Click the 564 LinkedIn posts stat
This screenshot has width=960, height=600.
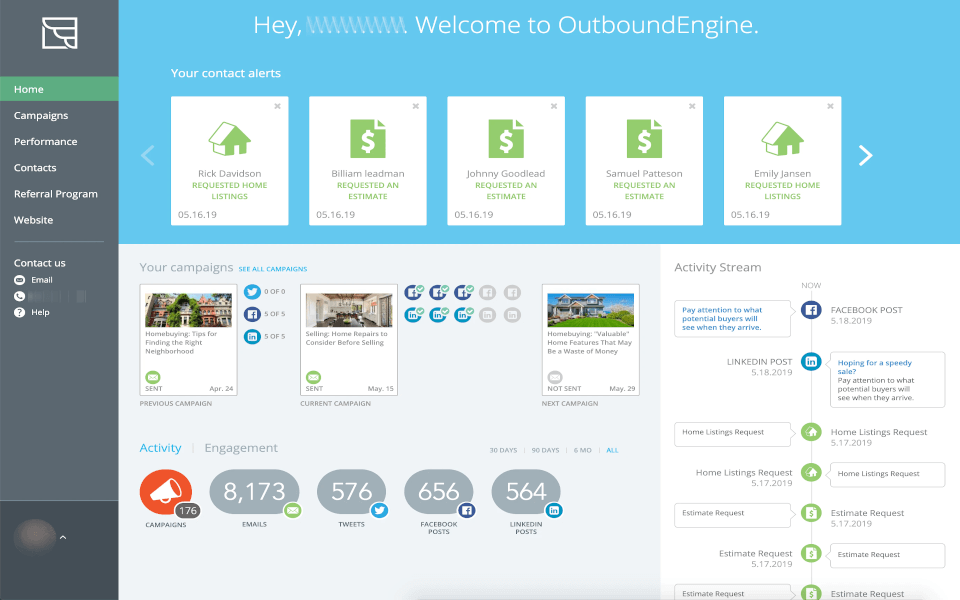point(526,492)
